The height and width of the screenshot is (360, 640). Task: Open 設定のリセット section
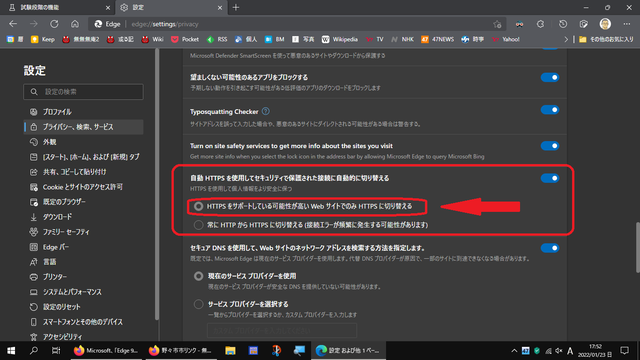point(83,307)
